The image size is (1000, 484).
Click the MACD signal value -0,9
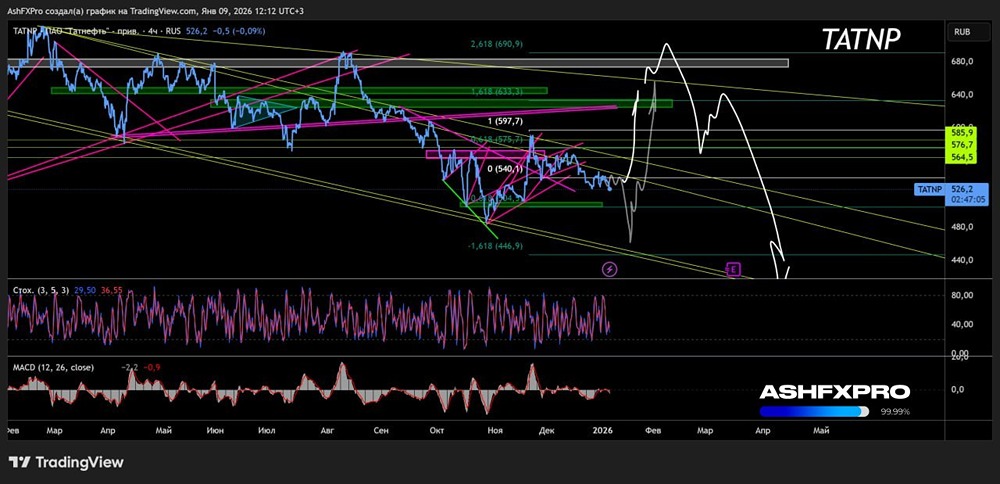coord(150,367)
